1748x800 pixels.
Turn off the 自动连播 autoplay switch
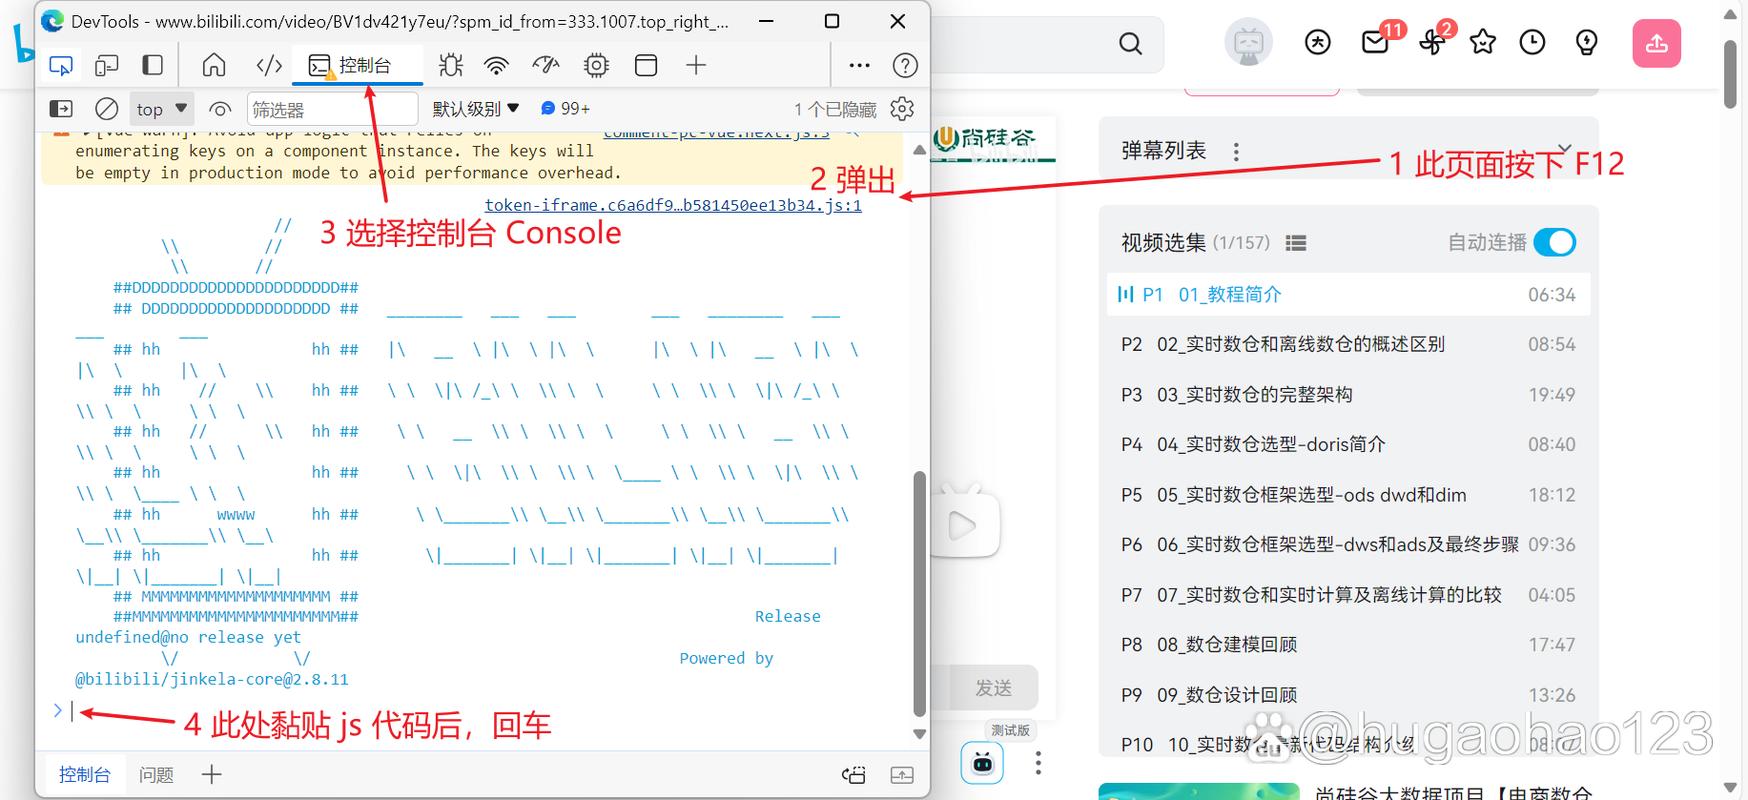pyautogui.click(x=1554, y=242)
